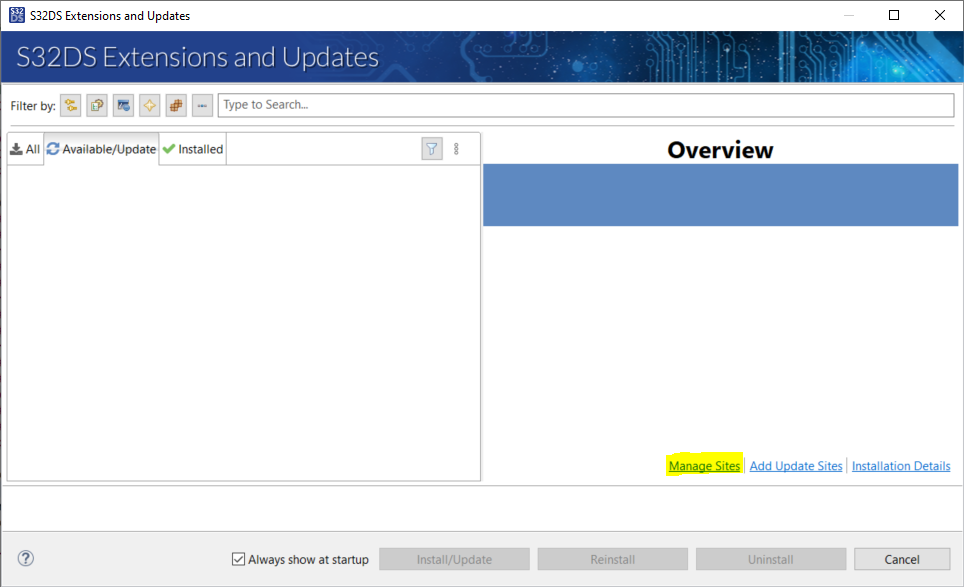Viewport: 964px width, 587px height.
Task: Click the Add Update Sites link
Action: point(796,466)
